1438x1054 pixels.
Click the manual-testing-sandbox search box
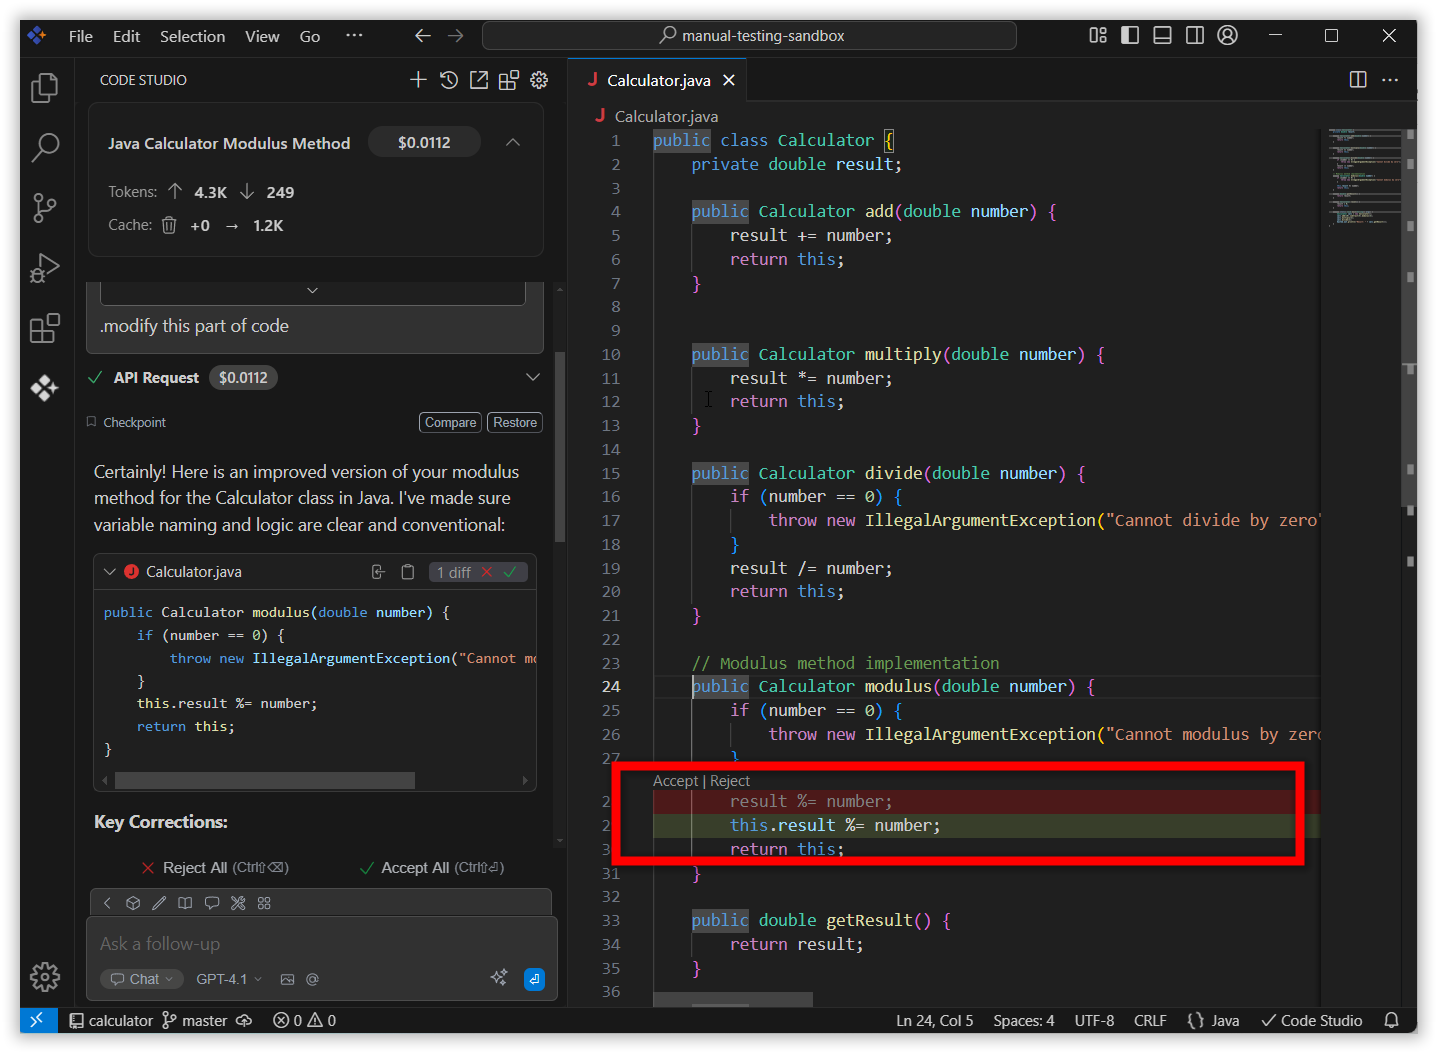coord(749,35)
